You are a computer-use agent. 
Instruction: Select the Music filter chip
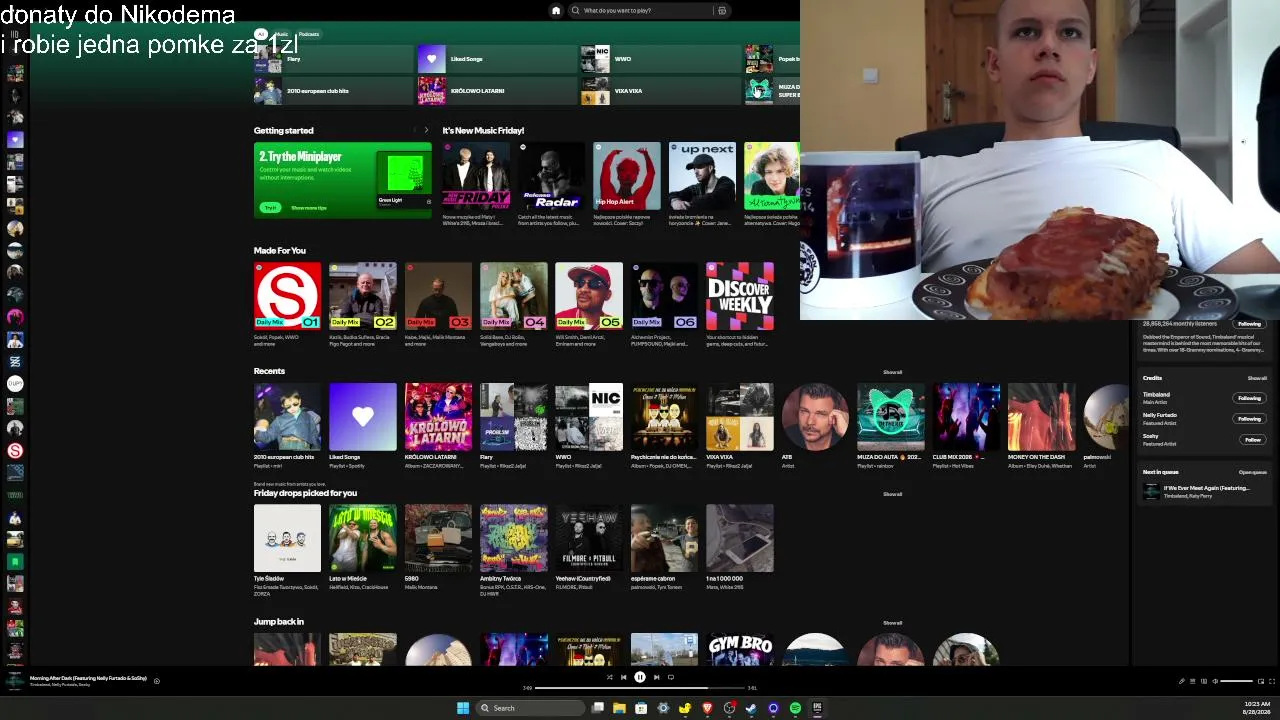pos(282,34)
